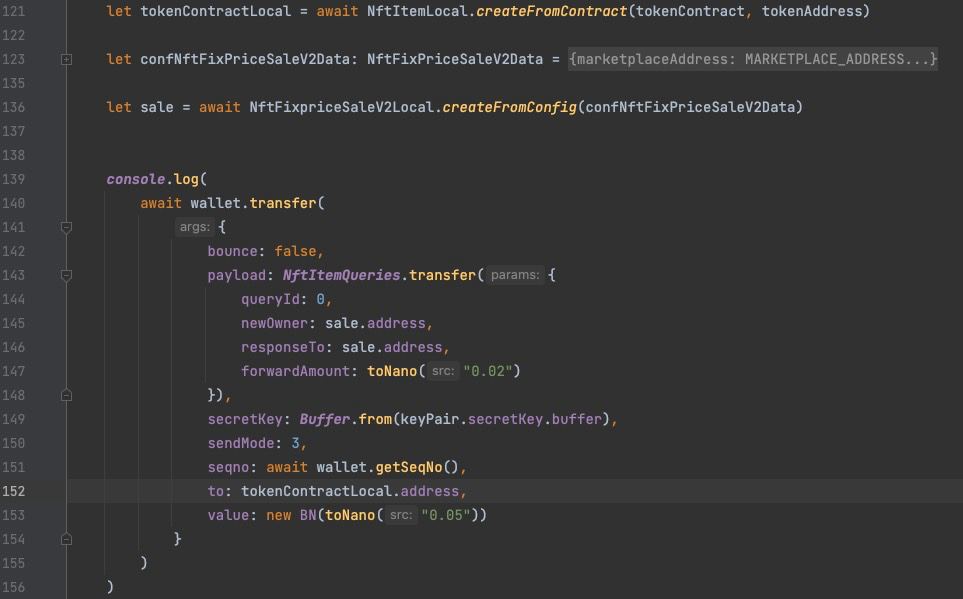
Task: Expand the collapsed {marketplaceAddress: MARKETPLACE_ADDRESS...} region
Action: 752,59
